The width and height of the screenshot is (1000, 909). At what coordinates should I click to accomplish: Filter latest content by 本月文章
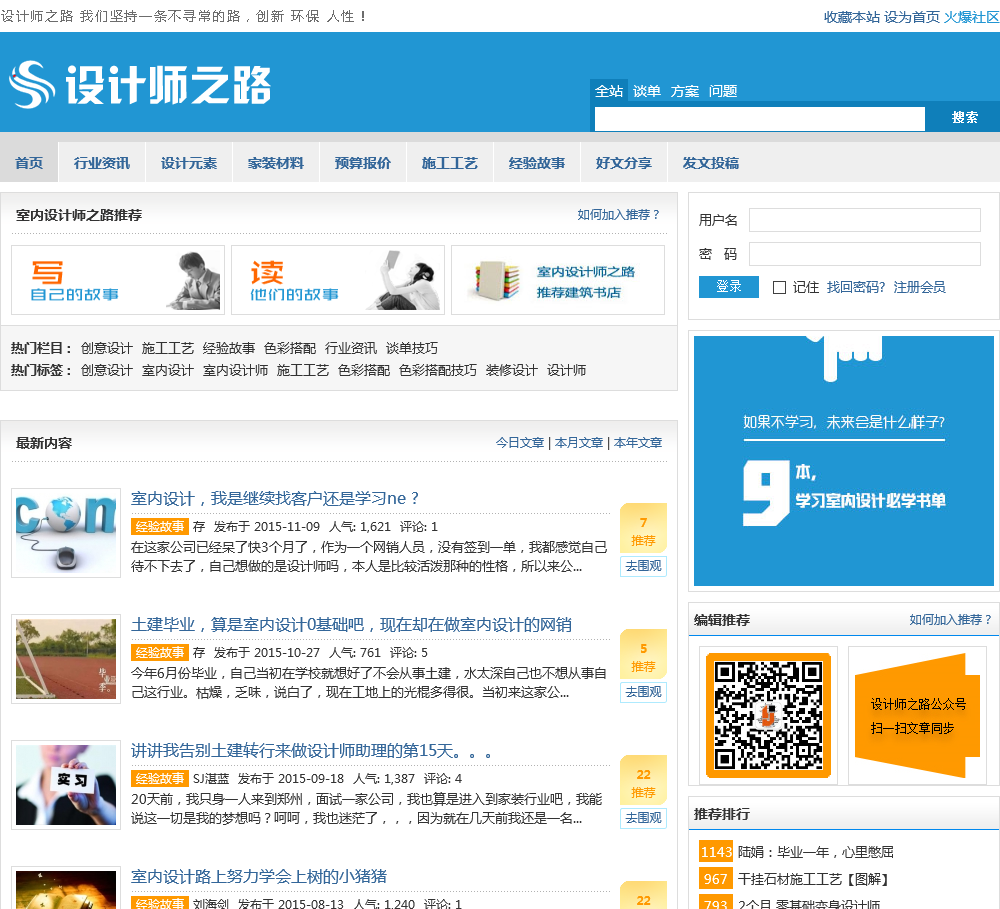click(x=579, y=443)
